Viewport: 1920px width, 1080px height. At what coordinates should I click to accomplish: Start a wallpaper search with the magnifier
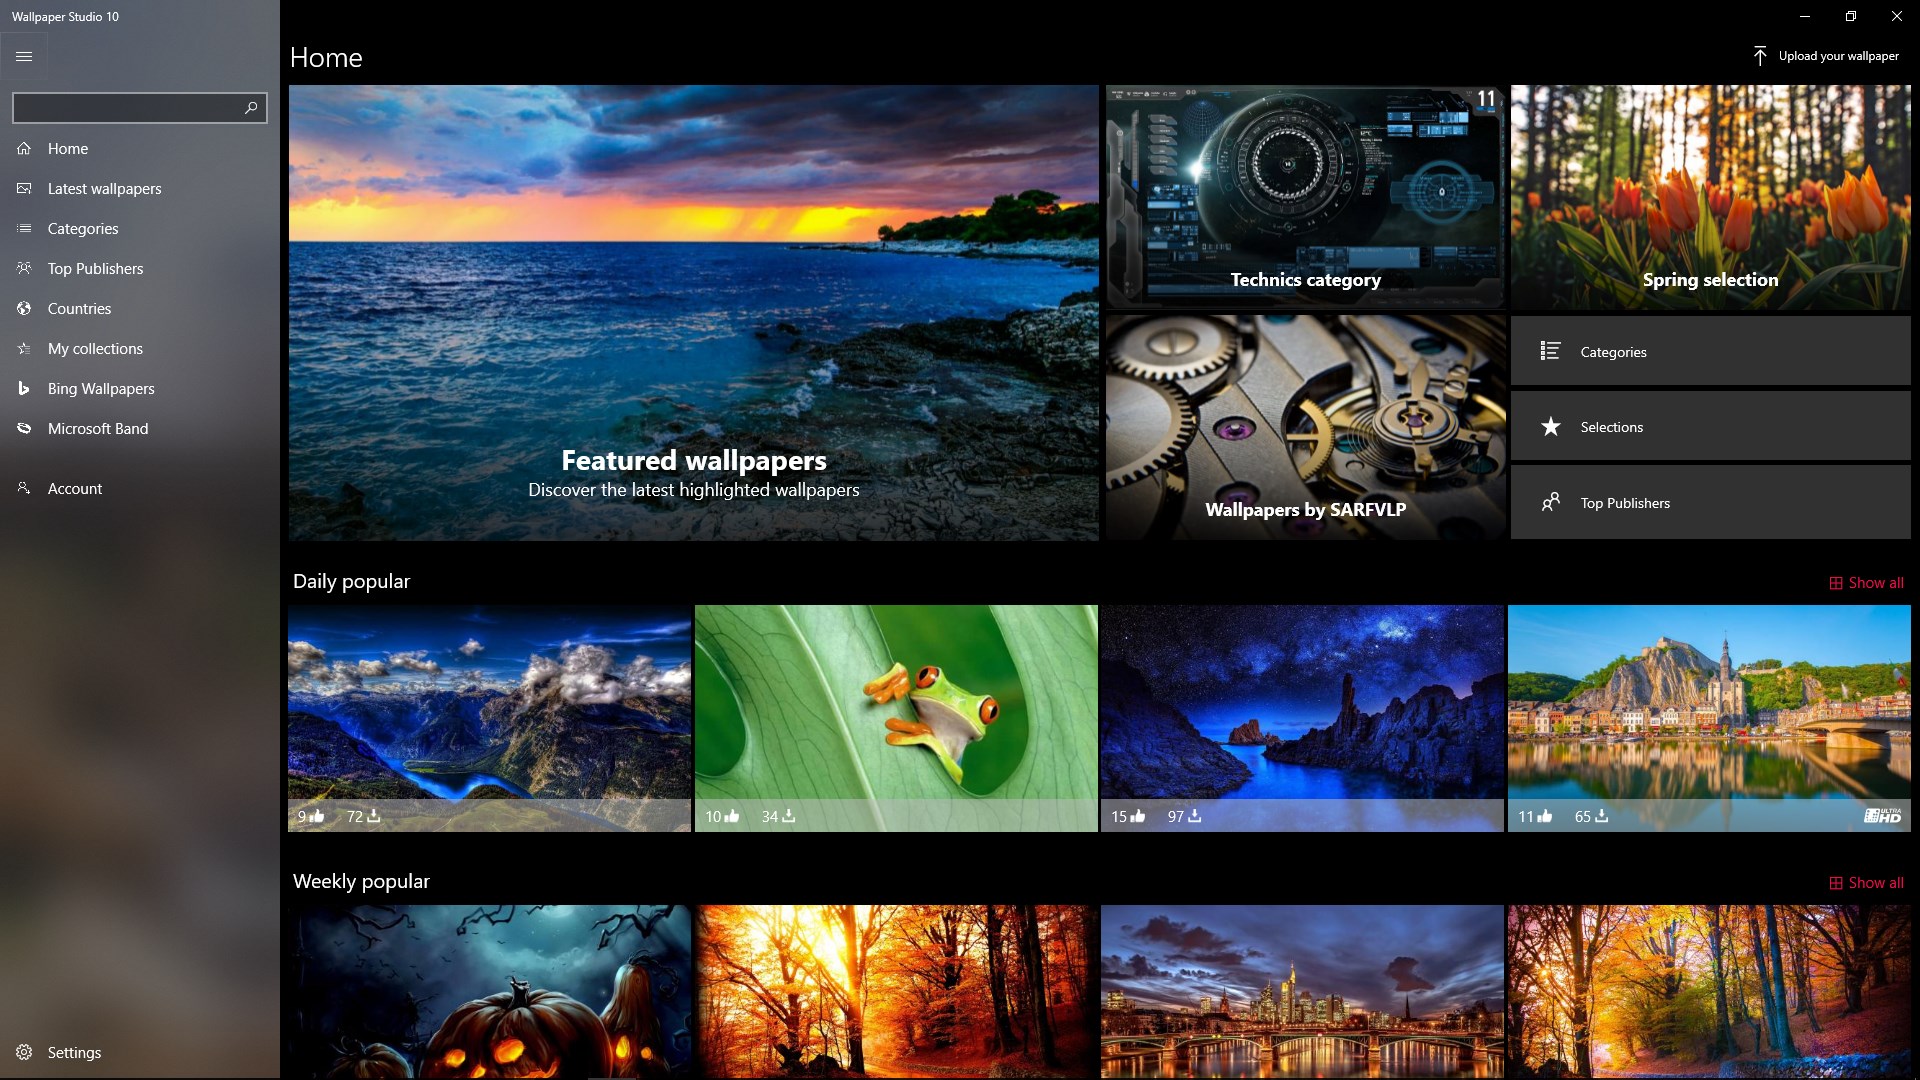coord(250,108)
